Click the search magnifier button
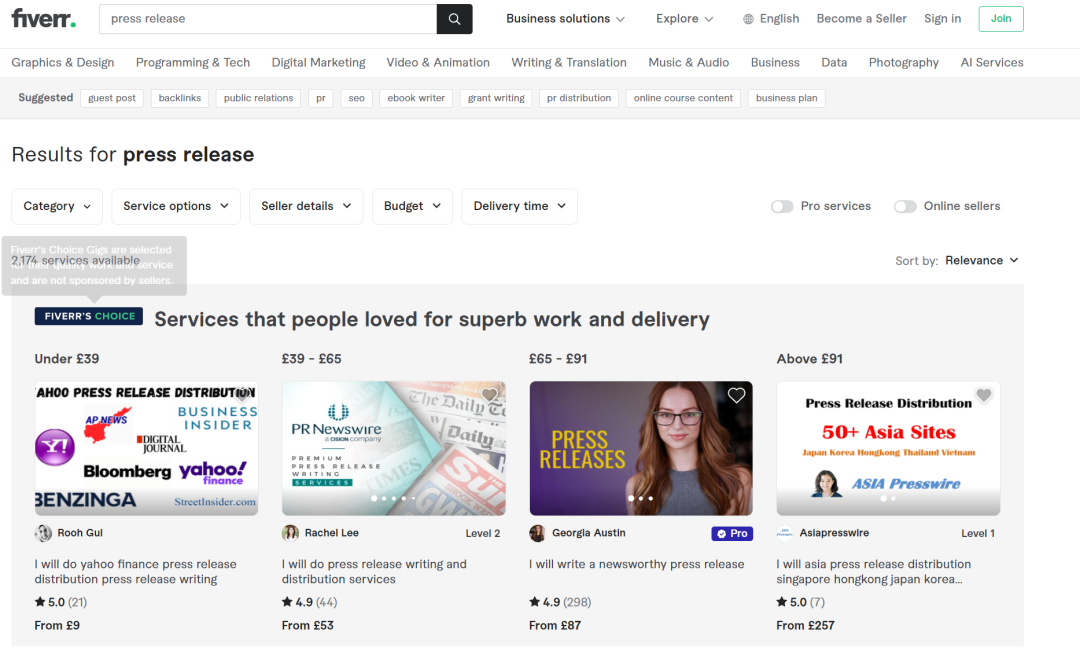Image resolution: width=1080 pixels, height=655 pixels. (x=455, y=19)
